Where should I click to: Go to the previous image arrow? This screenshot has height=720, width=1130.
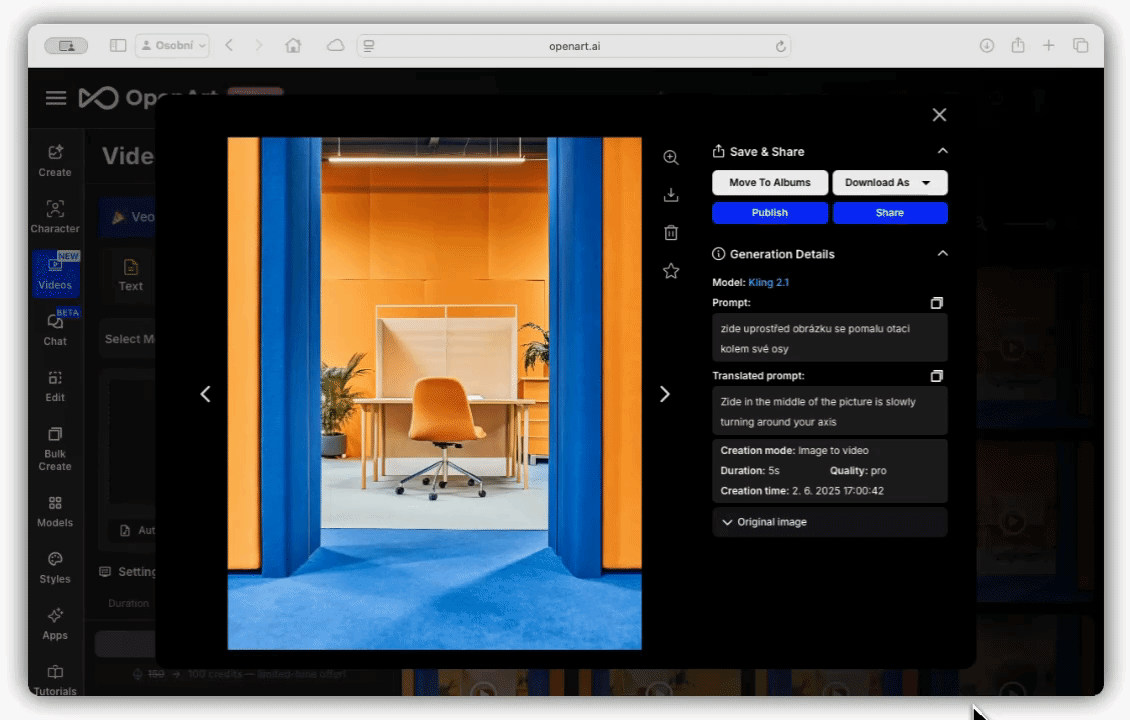coord(205,394)
